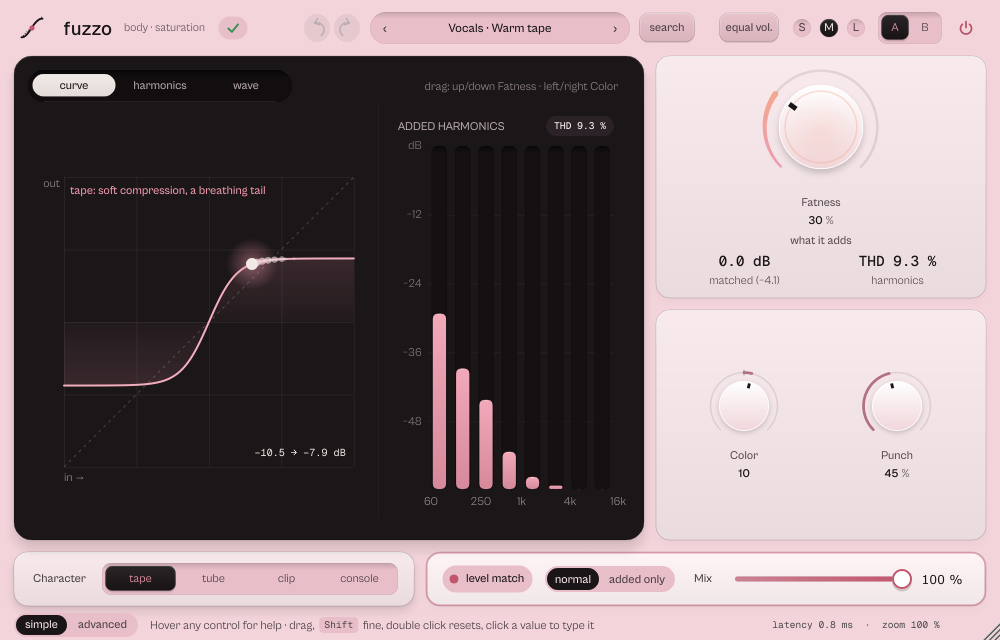Undo the last change
The image size is (1000, 640).
point(317,28)
